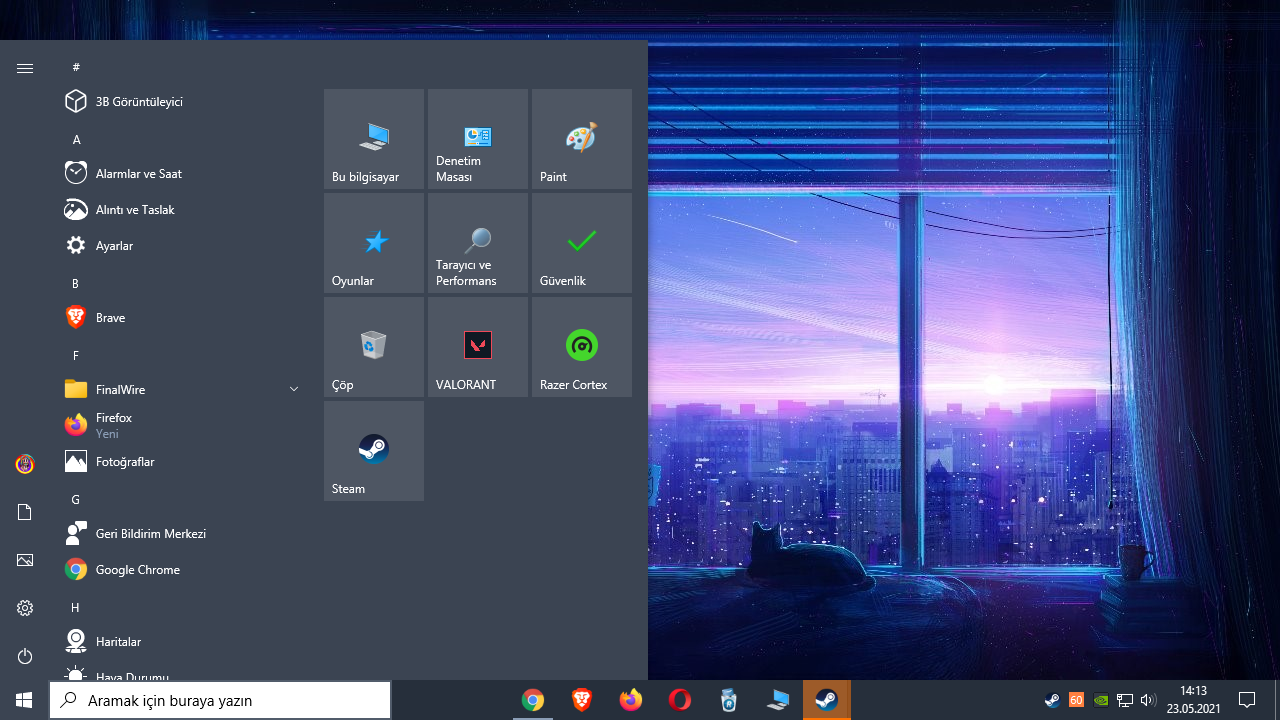Open the Fotoğraflar app
The image size is (1280, 720).
point(183,462)
